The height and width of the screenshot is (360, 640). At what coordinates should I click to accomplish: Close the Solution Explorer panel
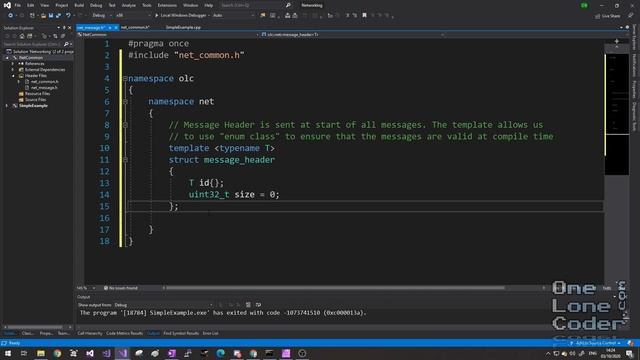pyautogui.click(x=69, y=28)
